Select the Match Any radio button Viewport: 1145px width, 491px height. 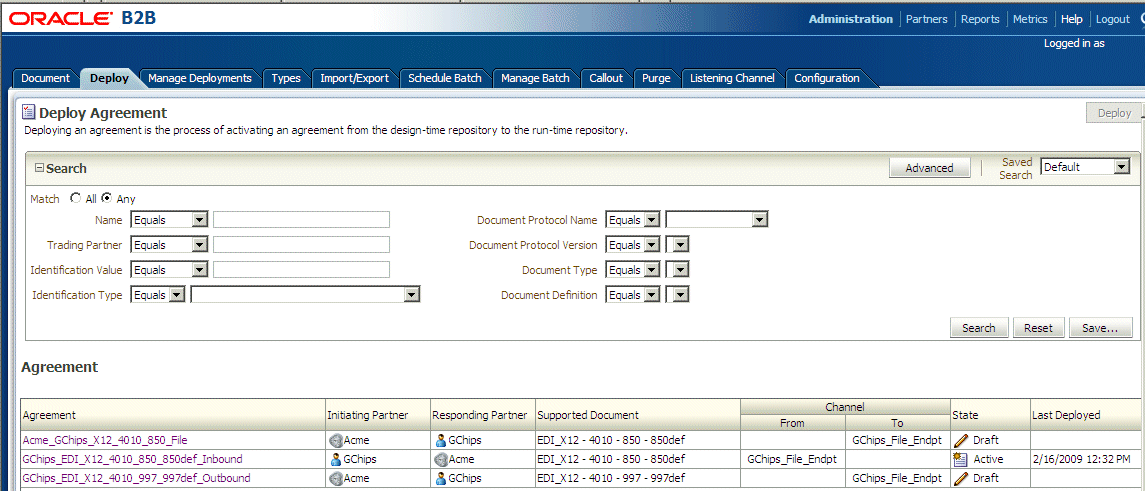click(107, 198)
